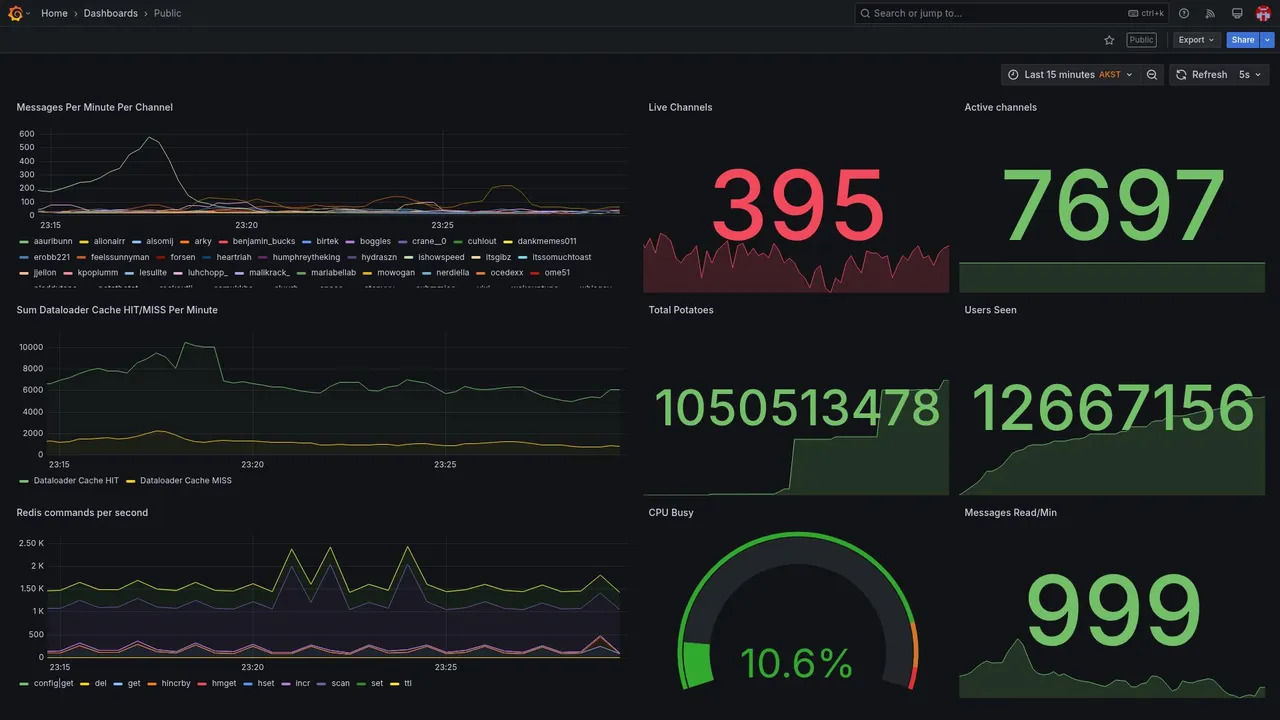Image resolution: width=1280 pixels, height=720 pixels.
Task: Click the Users Seen panel title
Action: click(x=991, y=310)
